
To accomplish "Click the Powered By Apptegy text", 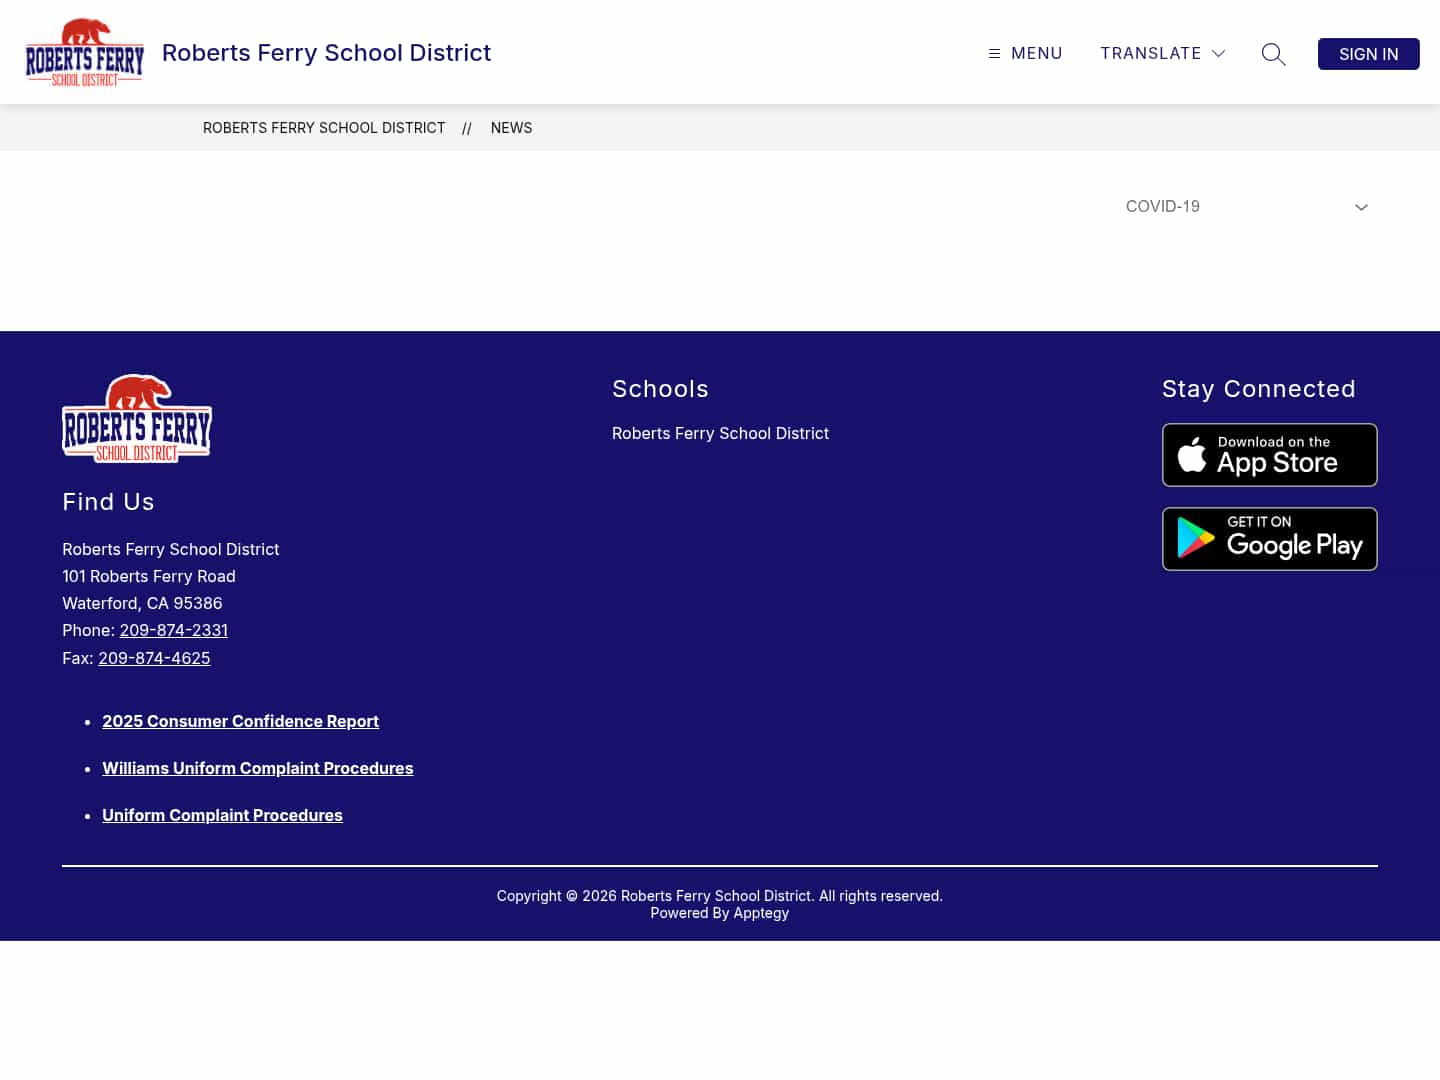I will click(x=720, y=912).
